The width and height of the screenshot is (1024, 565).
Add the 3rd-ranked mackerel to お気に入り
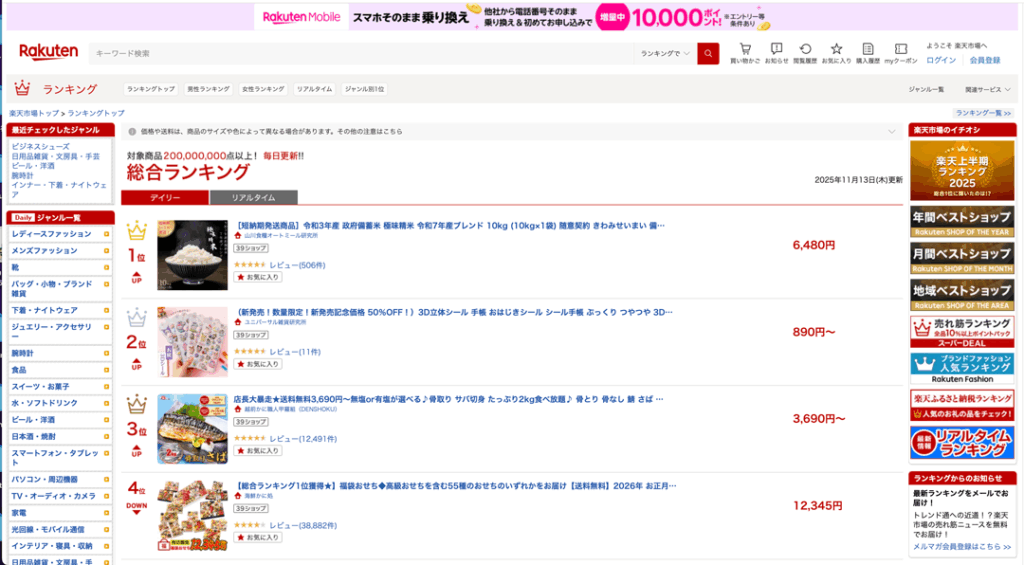tap(256, 451)
